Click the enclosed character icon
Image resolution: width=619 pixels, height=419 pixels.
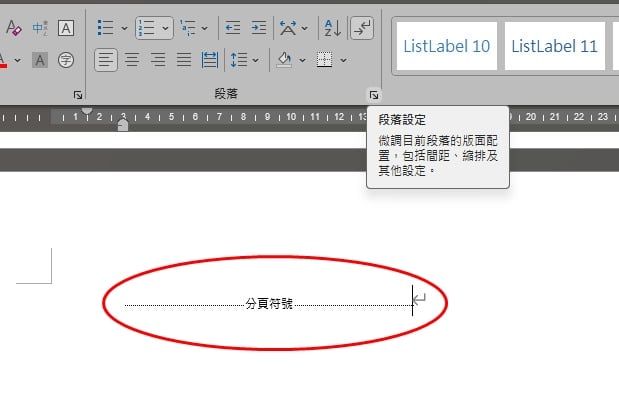(x=66, y=60)
